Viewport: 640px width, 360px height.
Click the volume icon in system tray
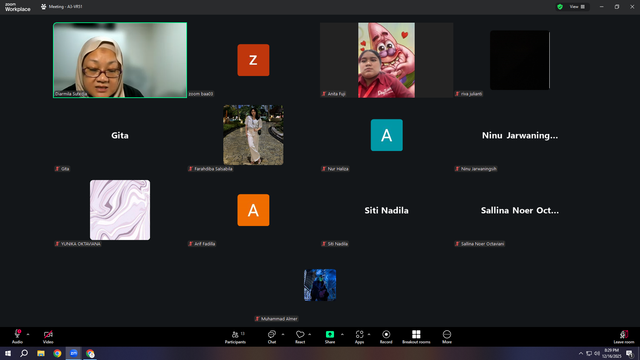[596, 353]
